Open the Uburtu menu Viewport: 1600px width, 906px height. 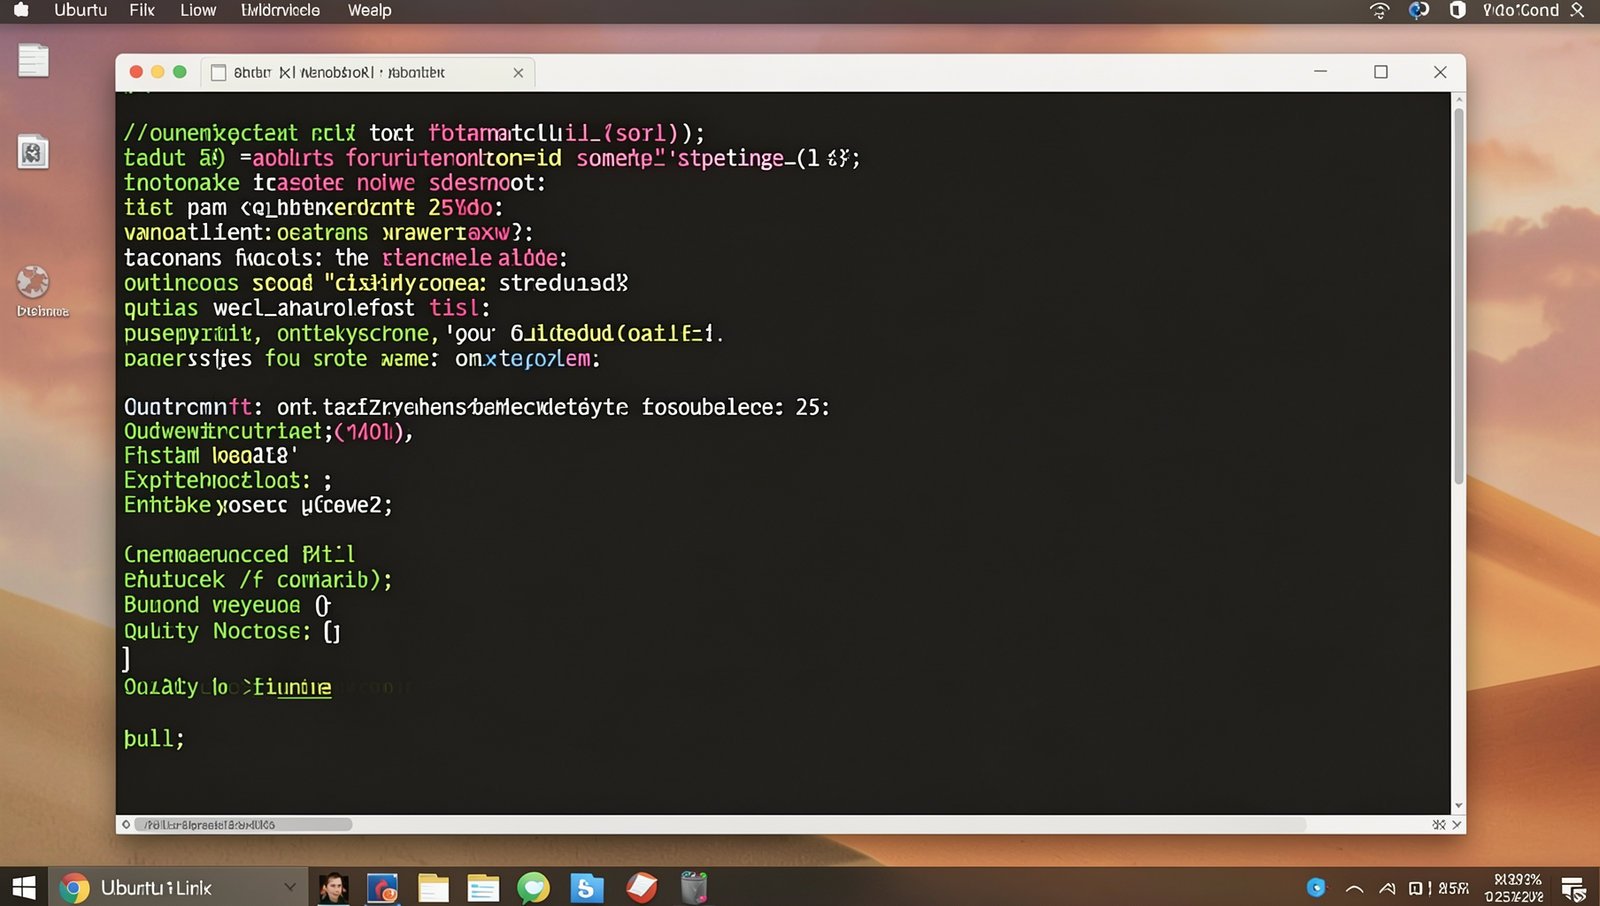(x=80, y=10)
